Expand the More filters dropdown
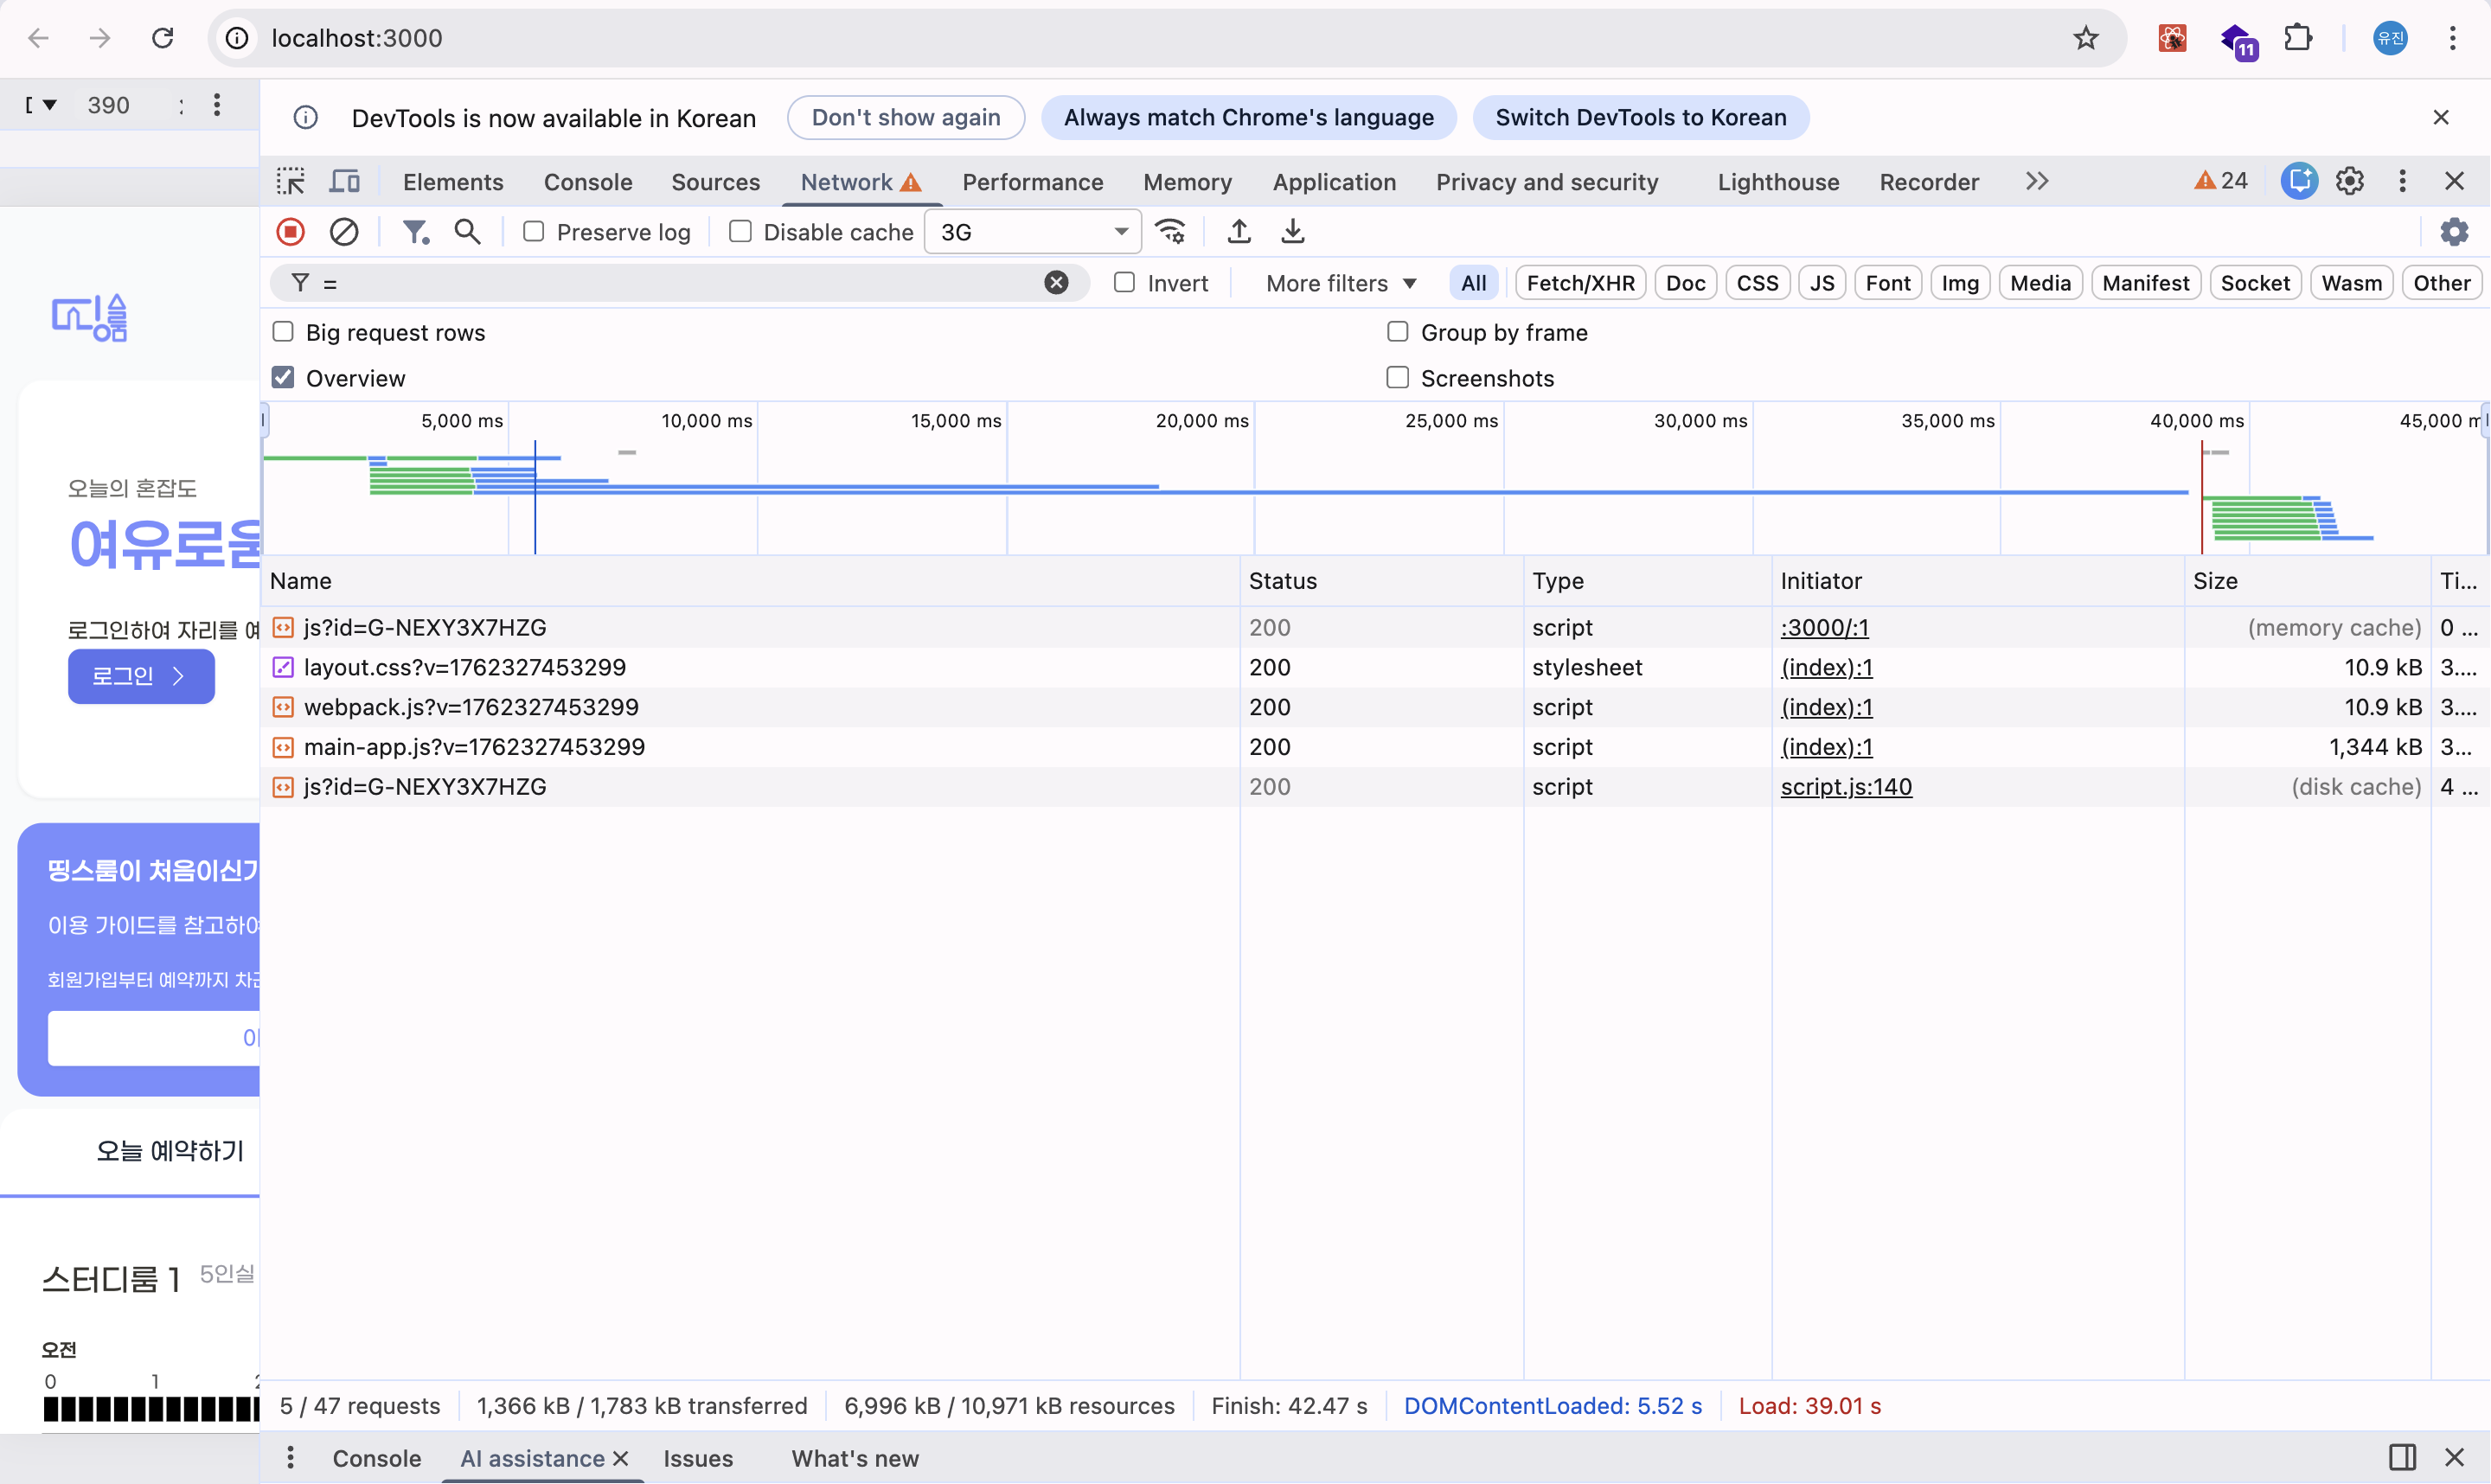 point(1341,283)
